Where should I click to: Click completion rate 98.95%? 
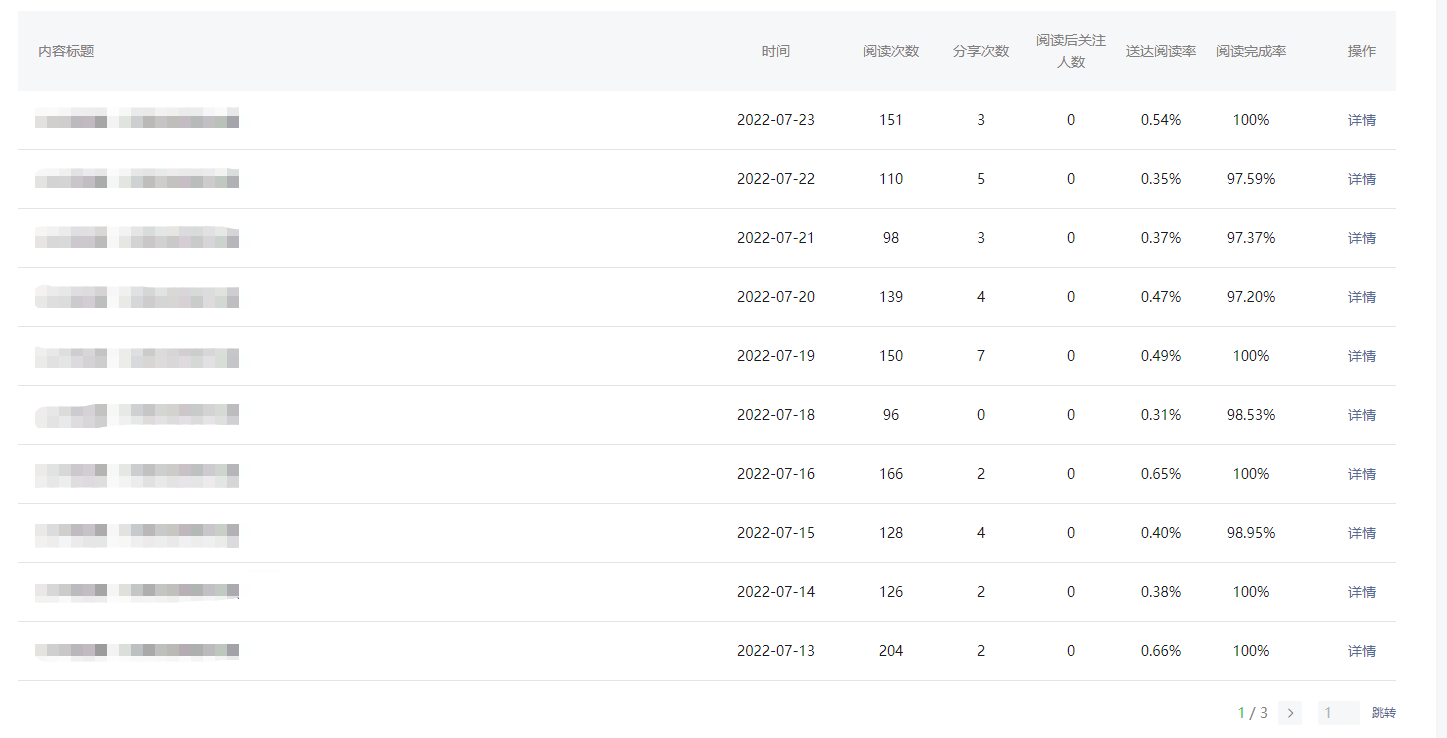point(1251,533)
